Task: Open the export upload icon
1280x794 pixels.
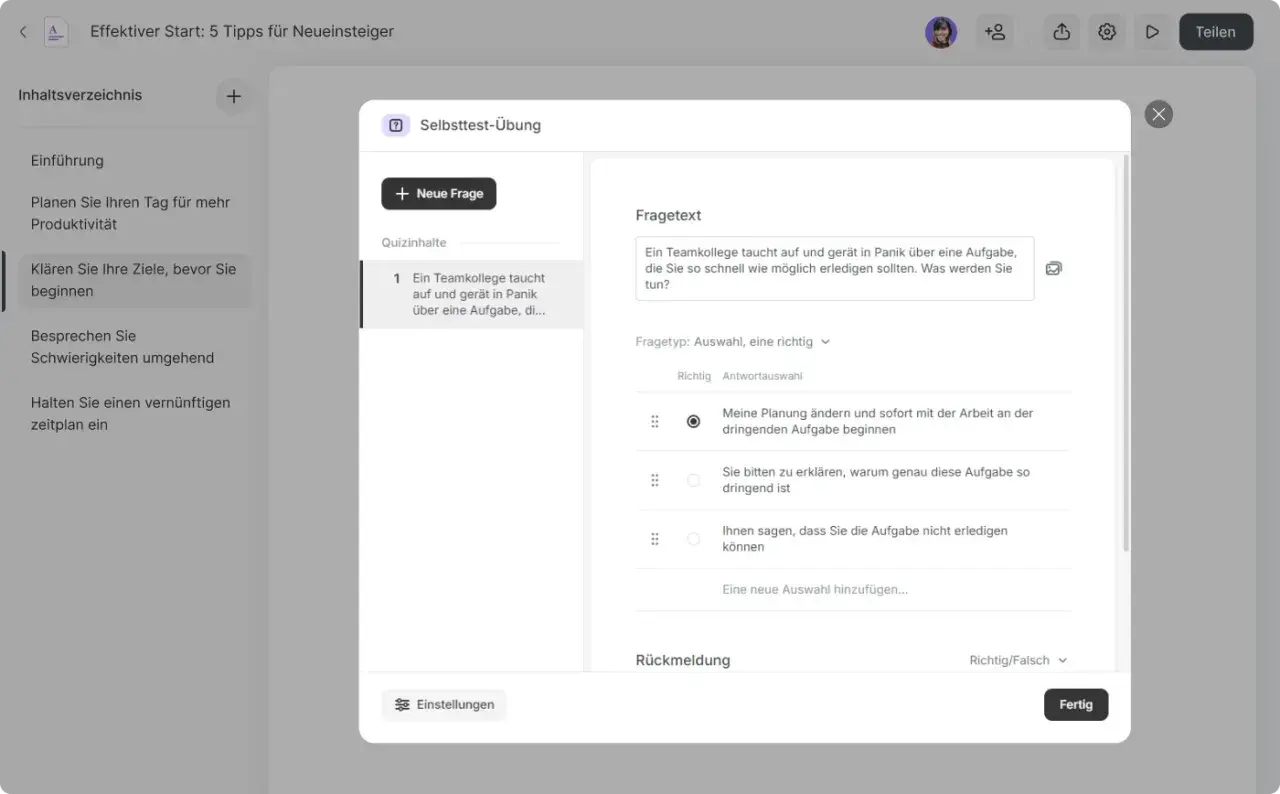Action: pos(1062,32)
